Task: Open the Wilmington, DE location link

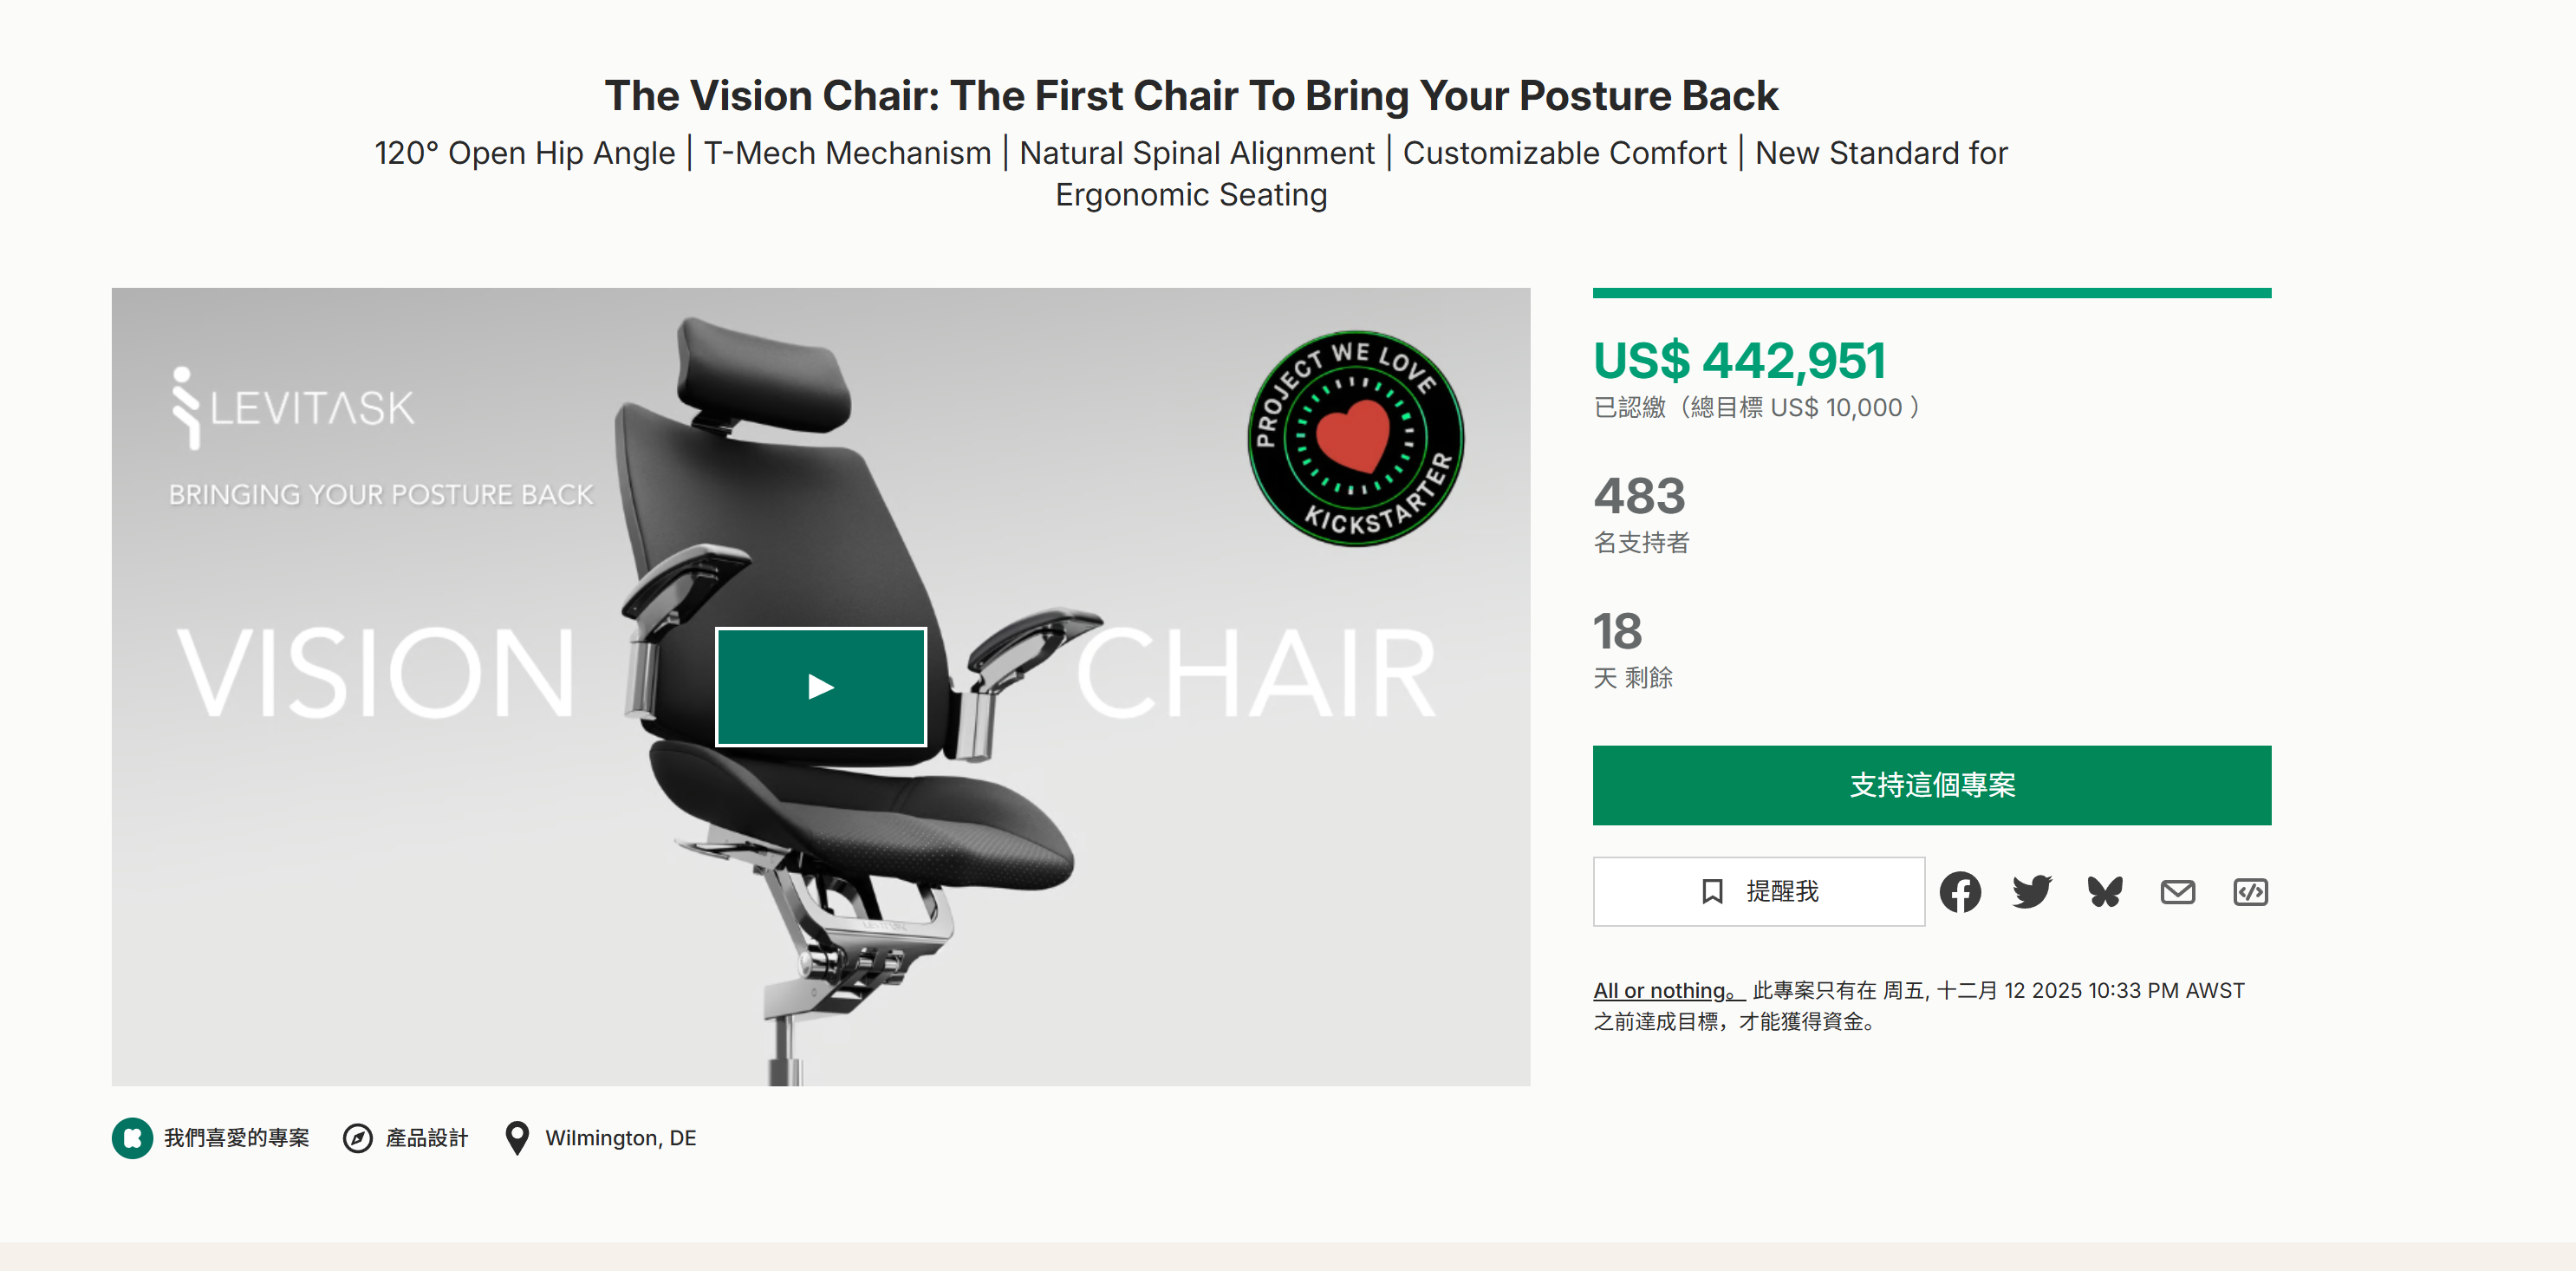Action: click(620, 1138)
